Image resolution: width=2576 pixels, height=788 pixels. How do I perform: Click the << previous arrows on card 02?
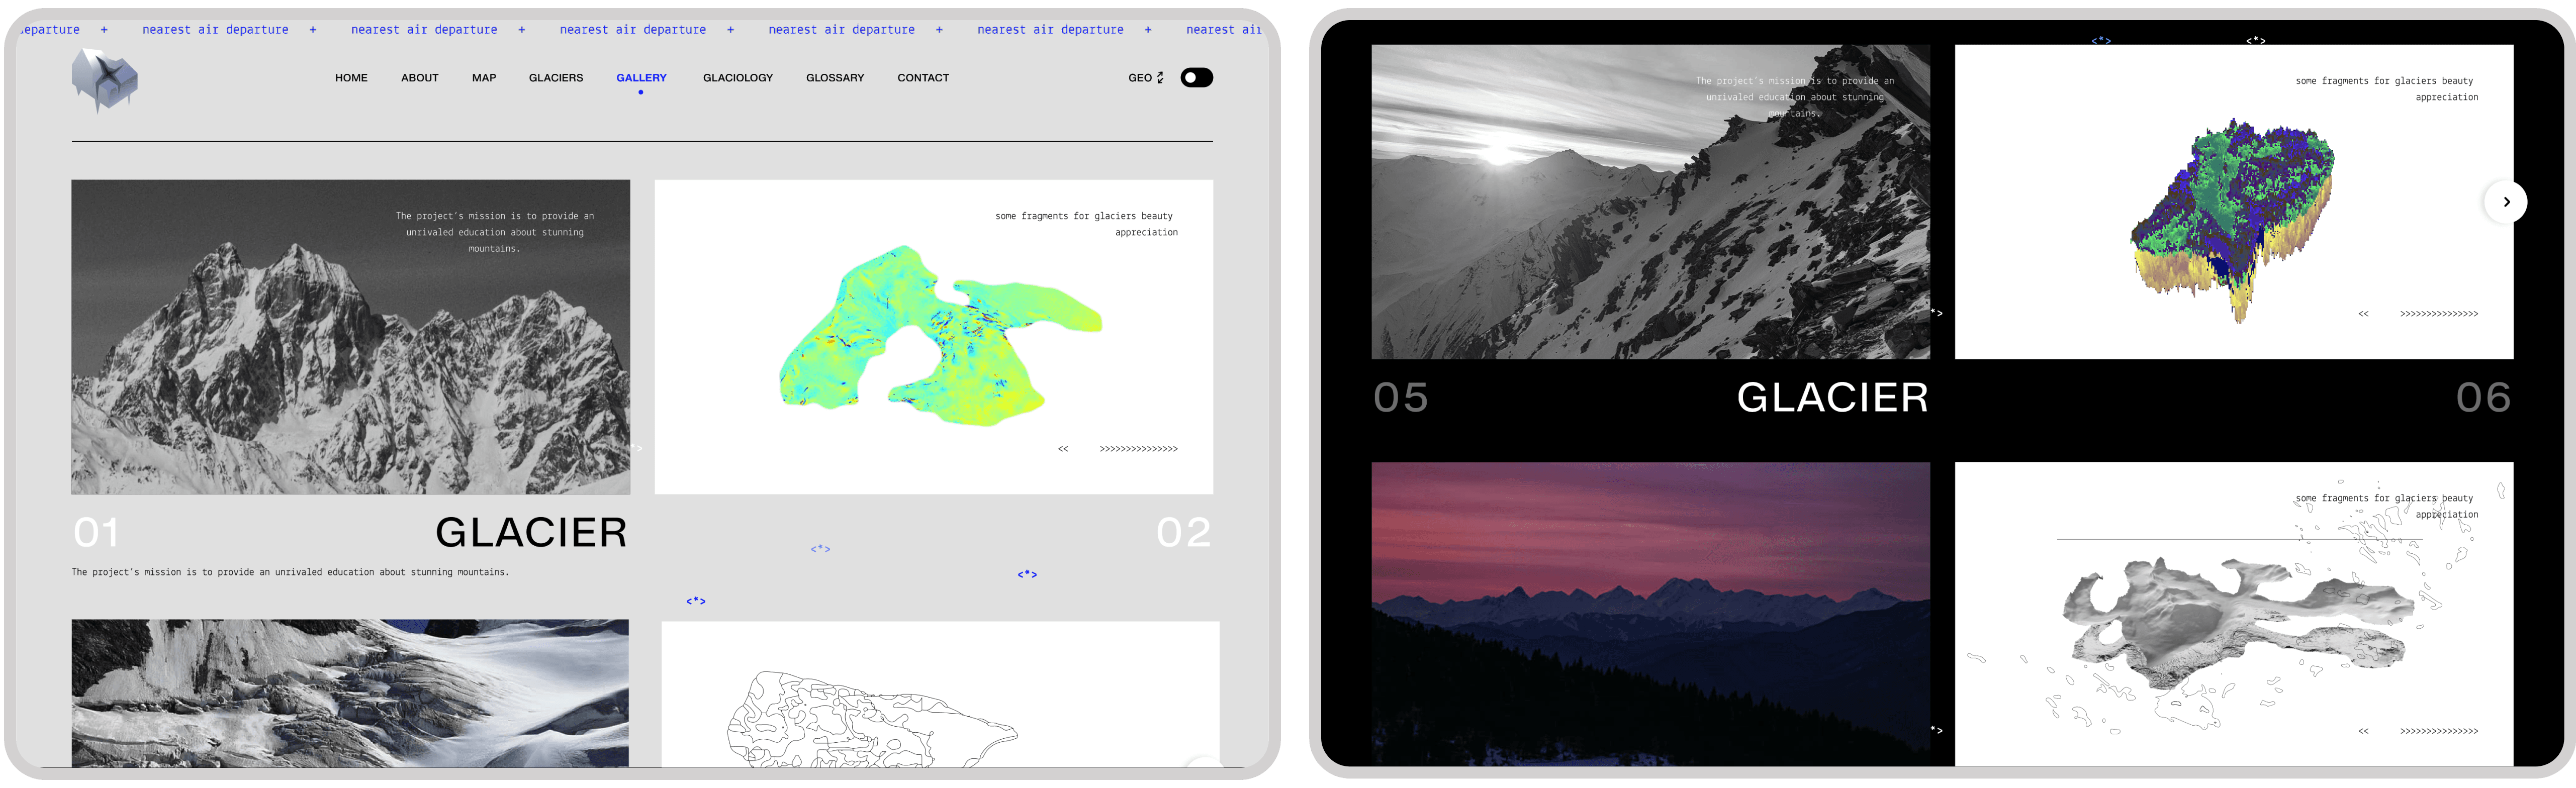pos(1063,449)
